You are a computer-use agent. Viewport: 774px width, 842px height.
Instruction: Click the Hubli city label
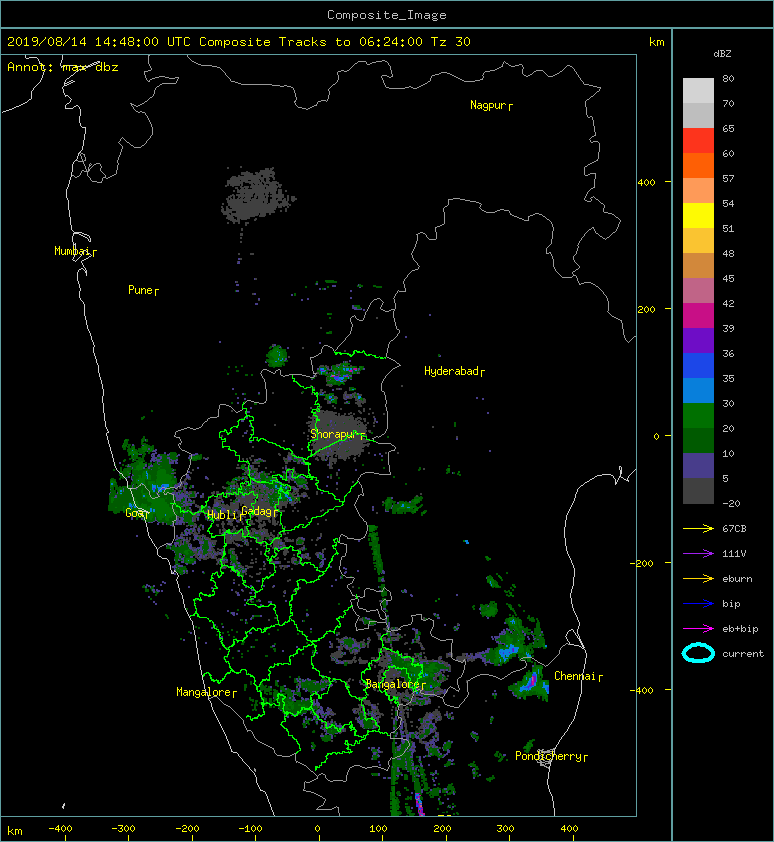(x=222, y=514)
